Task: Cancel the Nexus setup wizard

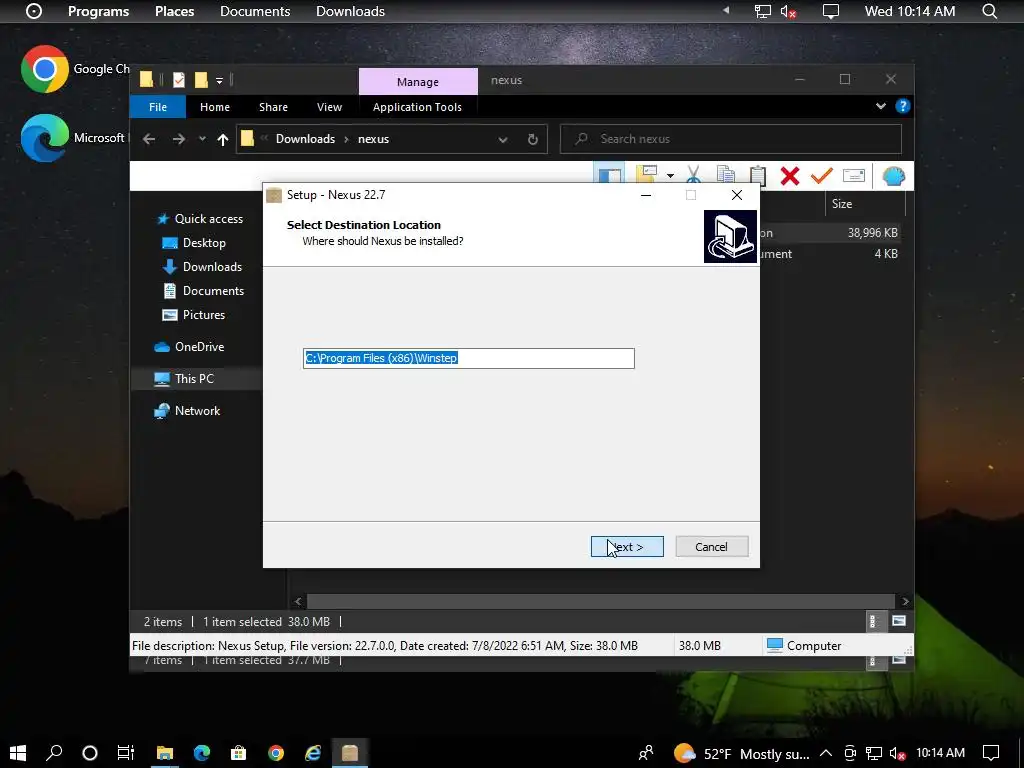Action: 711,547
